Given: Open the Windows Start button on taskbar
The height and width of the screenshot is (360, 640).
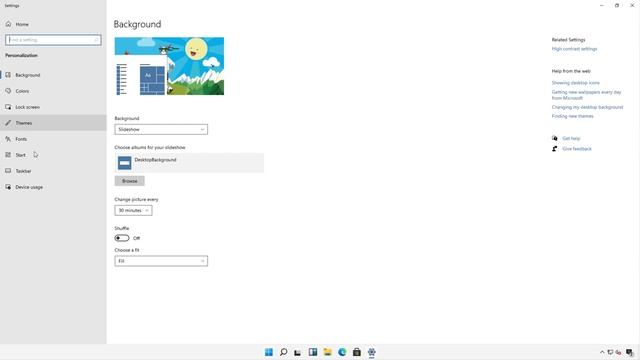Looking at the screenshot, I should tap(269, 352).
